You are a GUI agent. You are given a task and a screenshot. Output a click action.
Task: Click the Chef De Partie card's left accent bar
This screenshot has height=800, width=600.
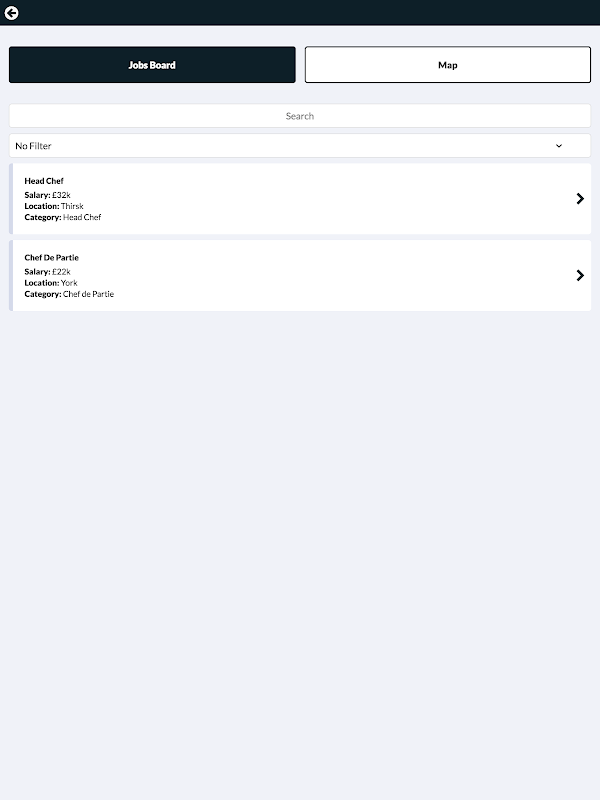(11, 276)
